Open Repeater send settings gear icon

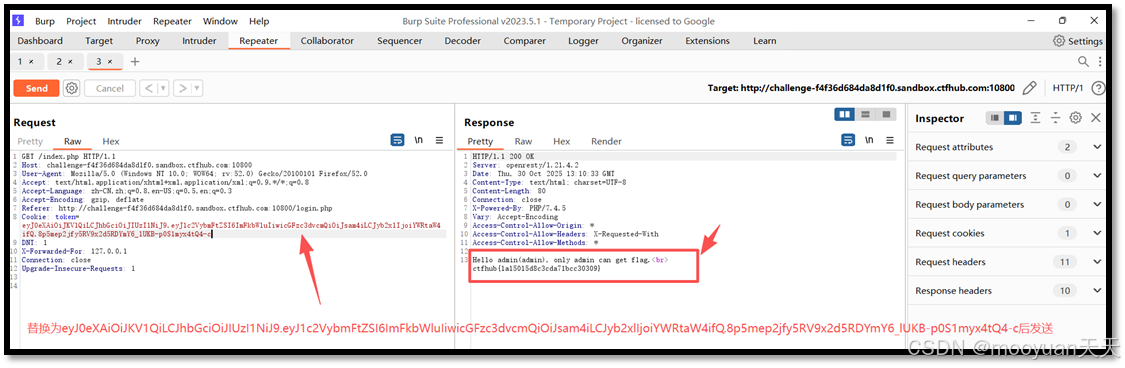(x=71, y=88)
